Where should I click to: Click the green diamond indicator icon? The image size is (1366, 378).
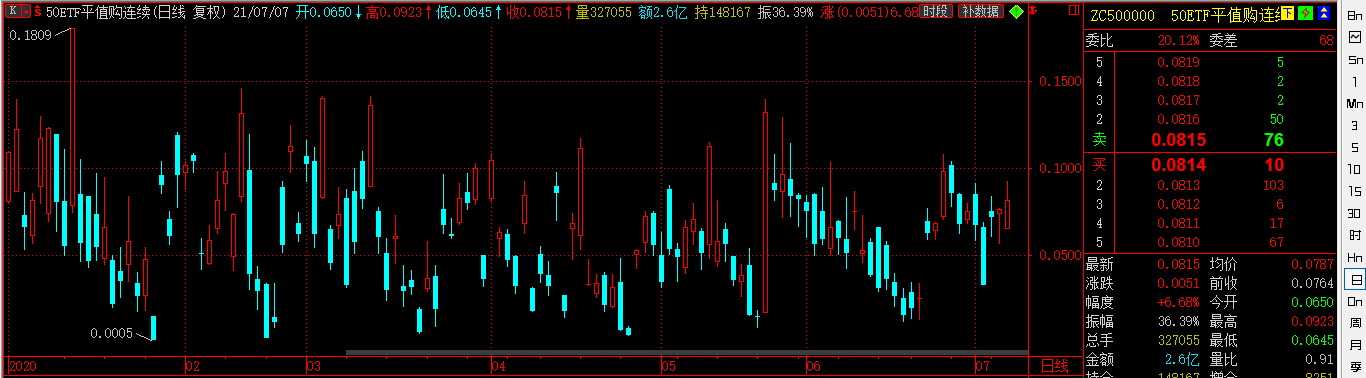click(x=1015, y=12)
